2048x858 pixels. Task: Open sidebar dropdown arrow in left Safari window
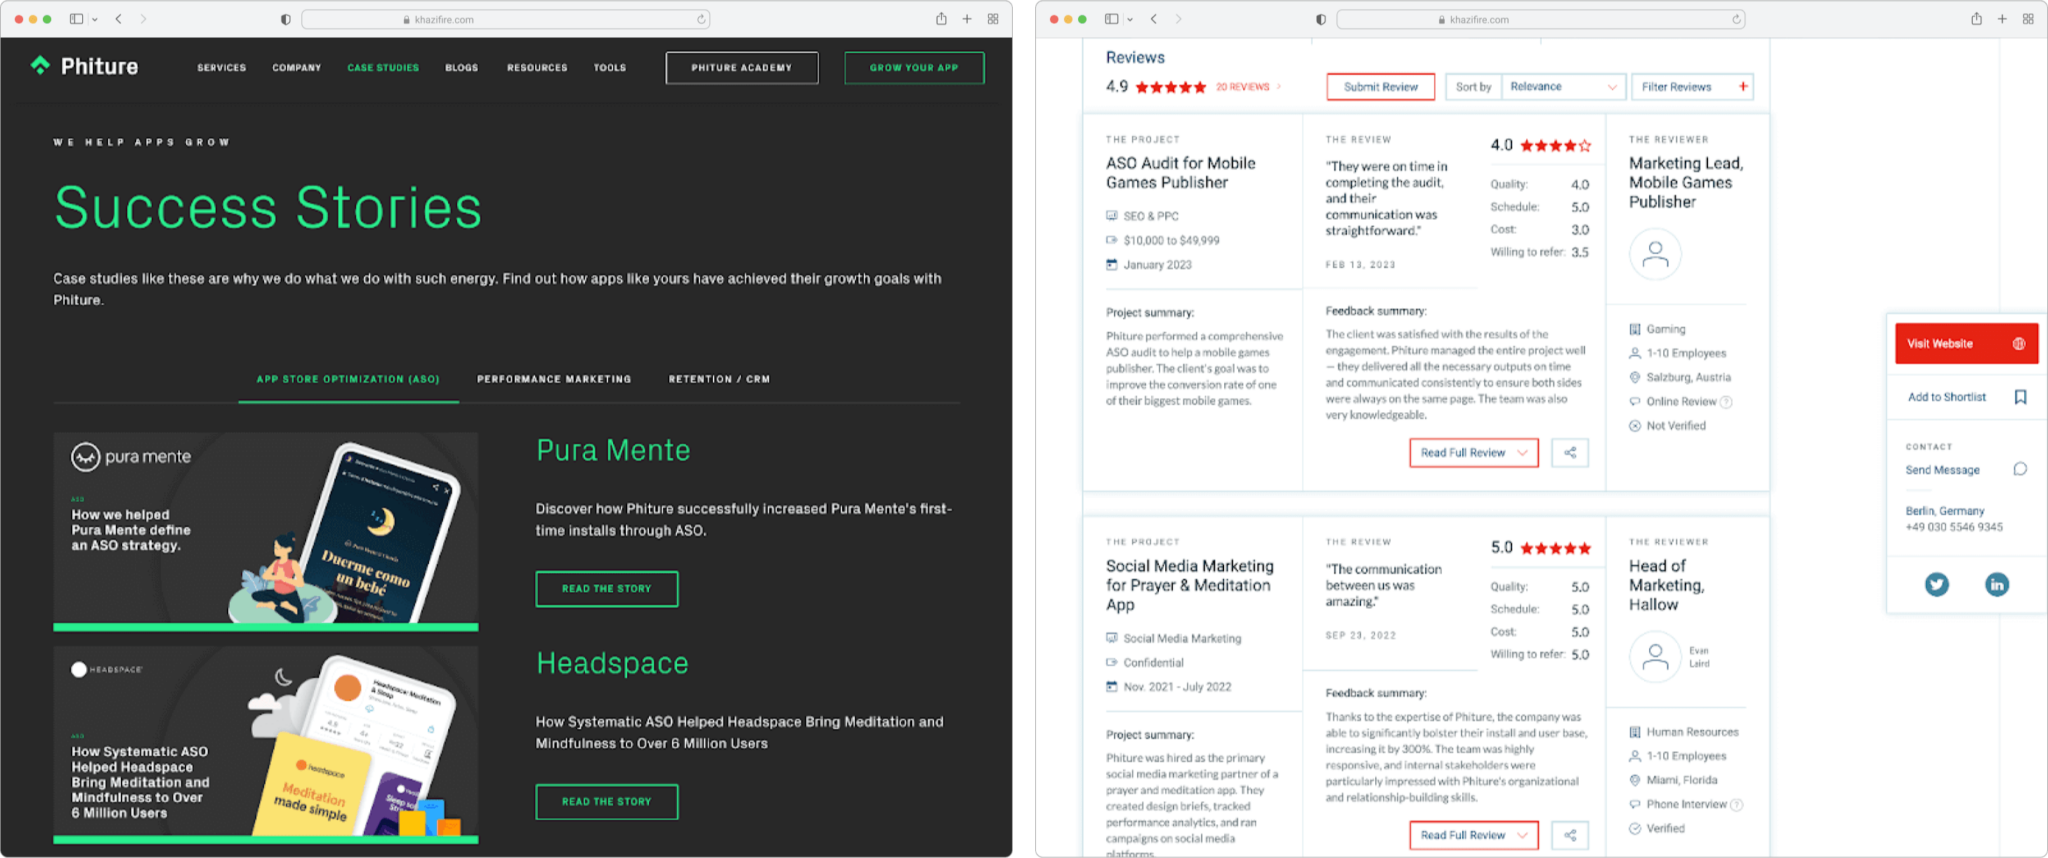tap(95, 19)
